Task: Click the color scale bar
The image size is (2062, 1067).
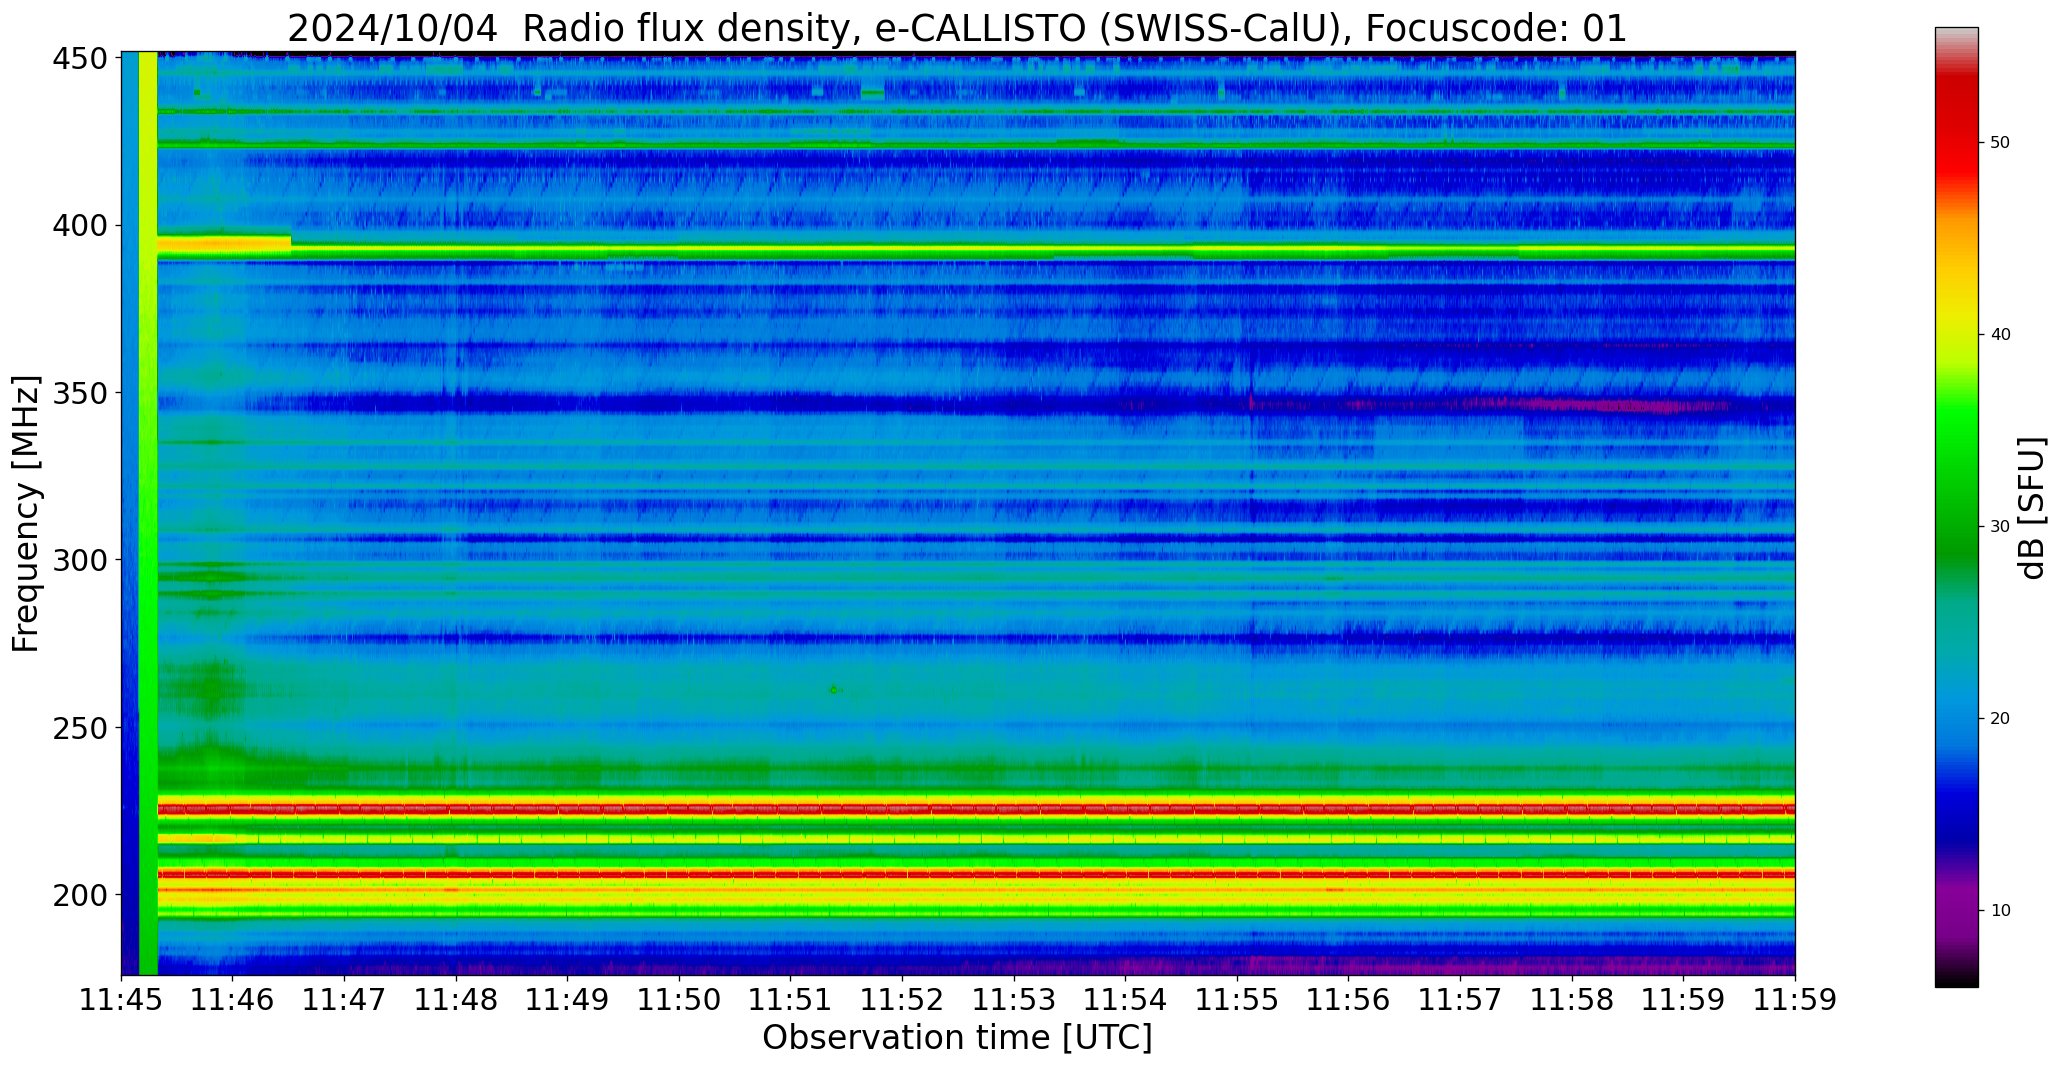Action: click(1956, 507)
